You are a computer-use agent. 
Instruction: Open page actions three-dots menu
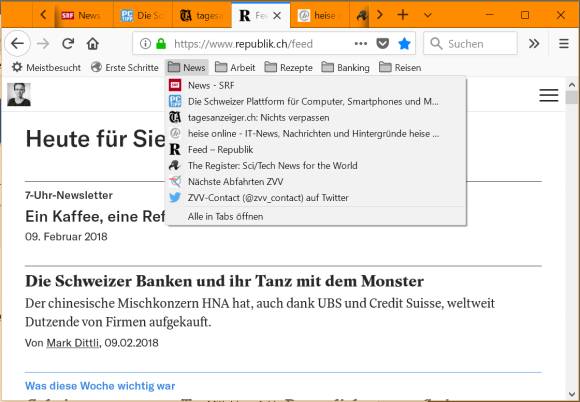tap(361, 44)
